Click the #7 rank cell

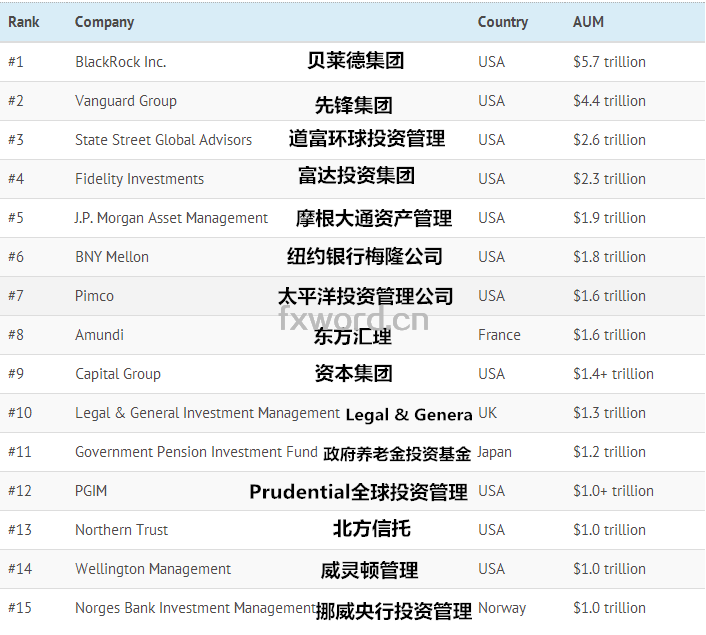click(16, 296)
